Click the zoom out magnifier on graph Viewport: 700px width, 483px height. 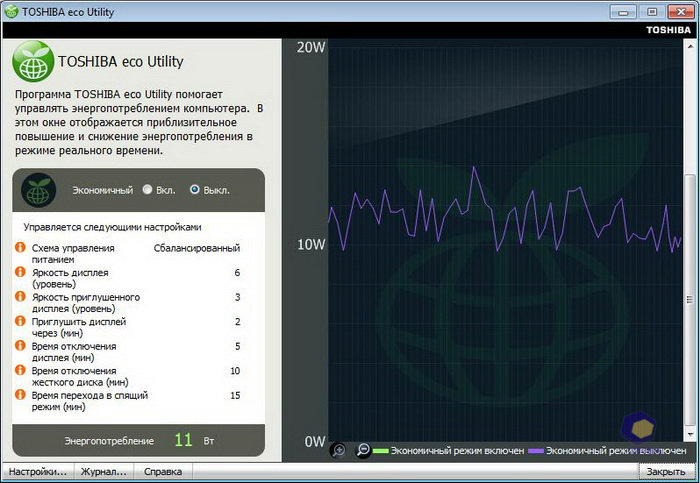363,451
